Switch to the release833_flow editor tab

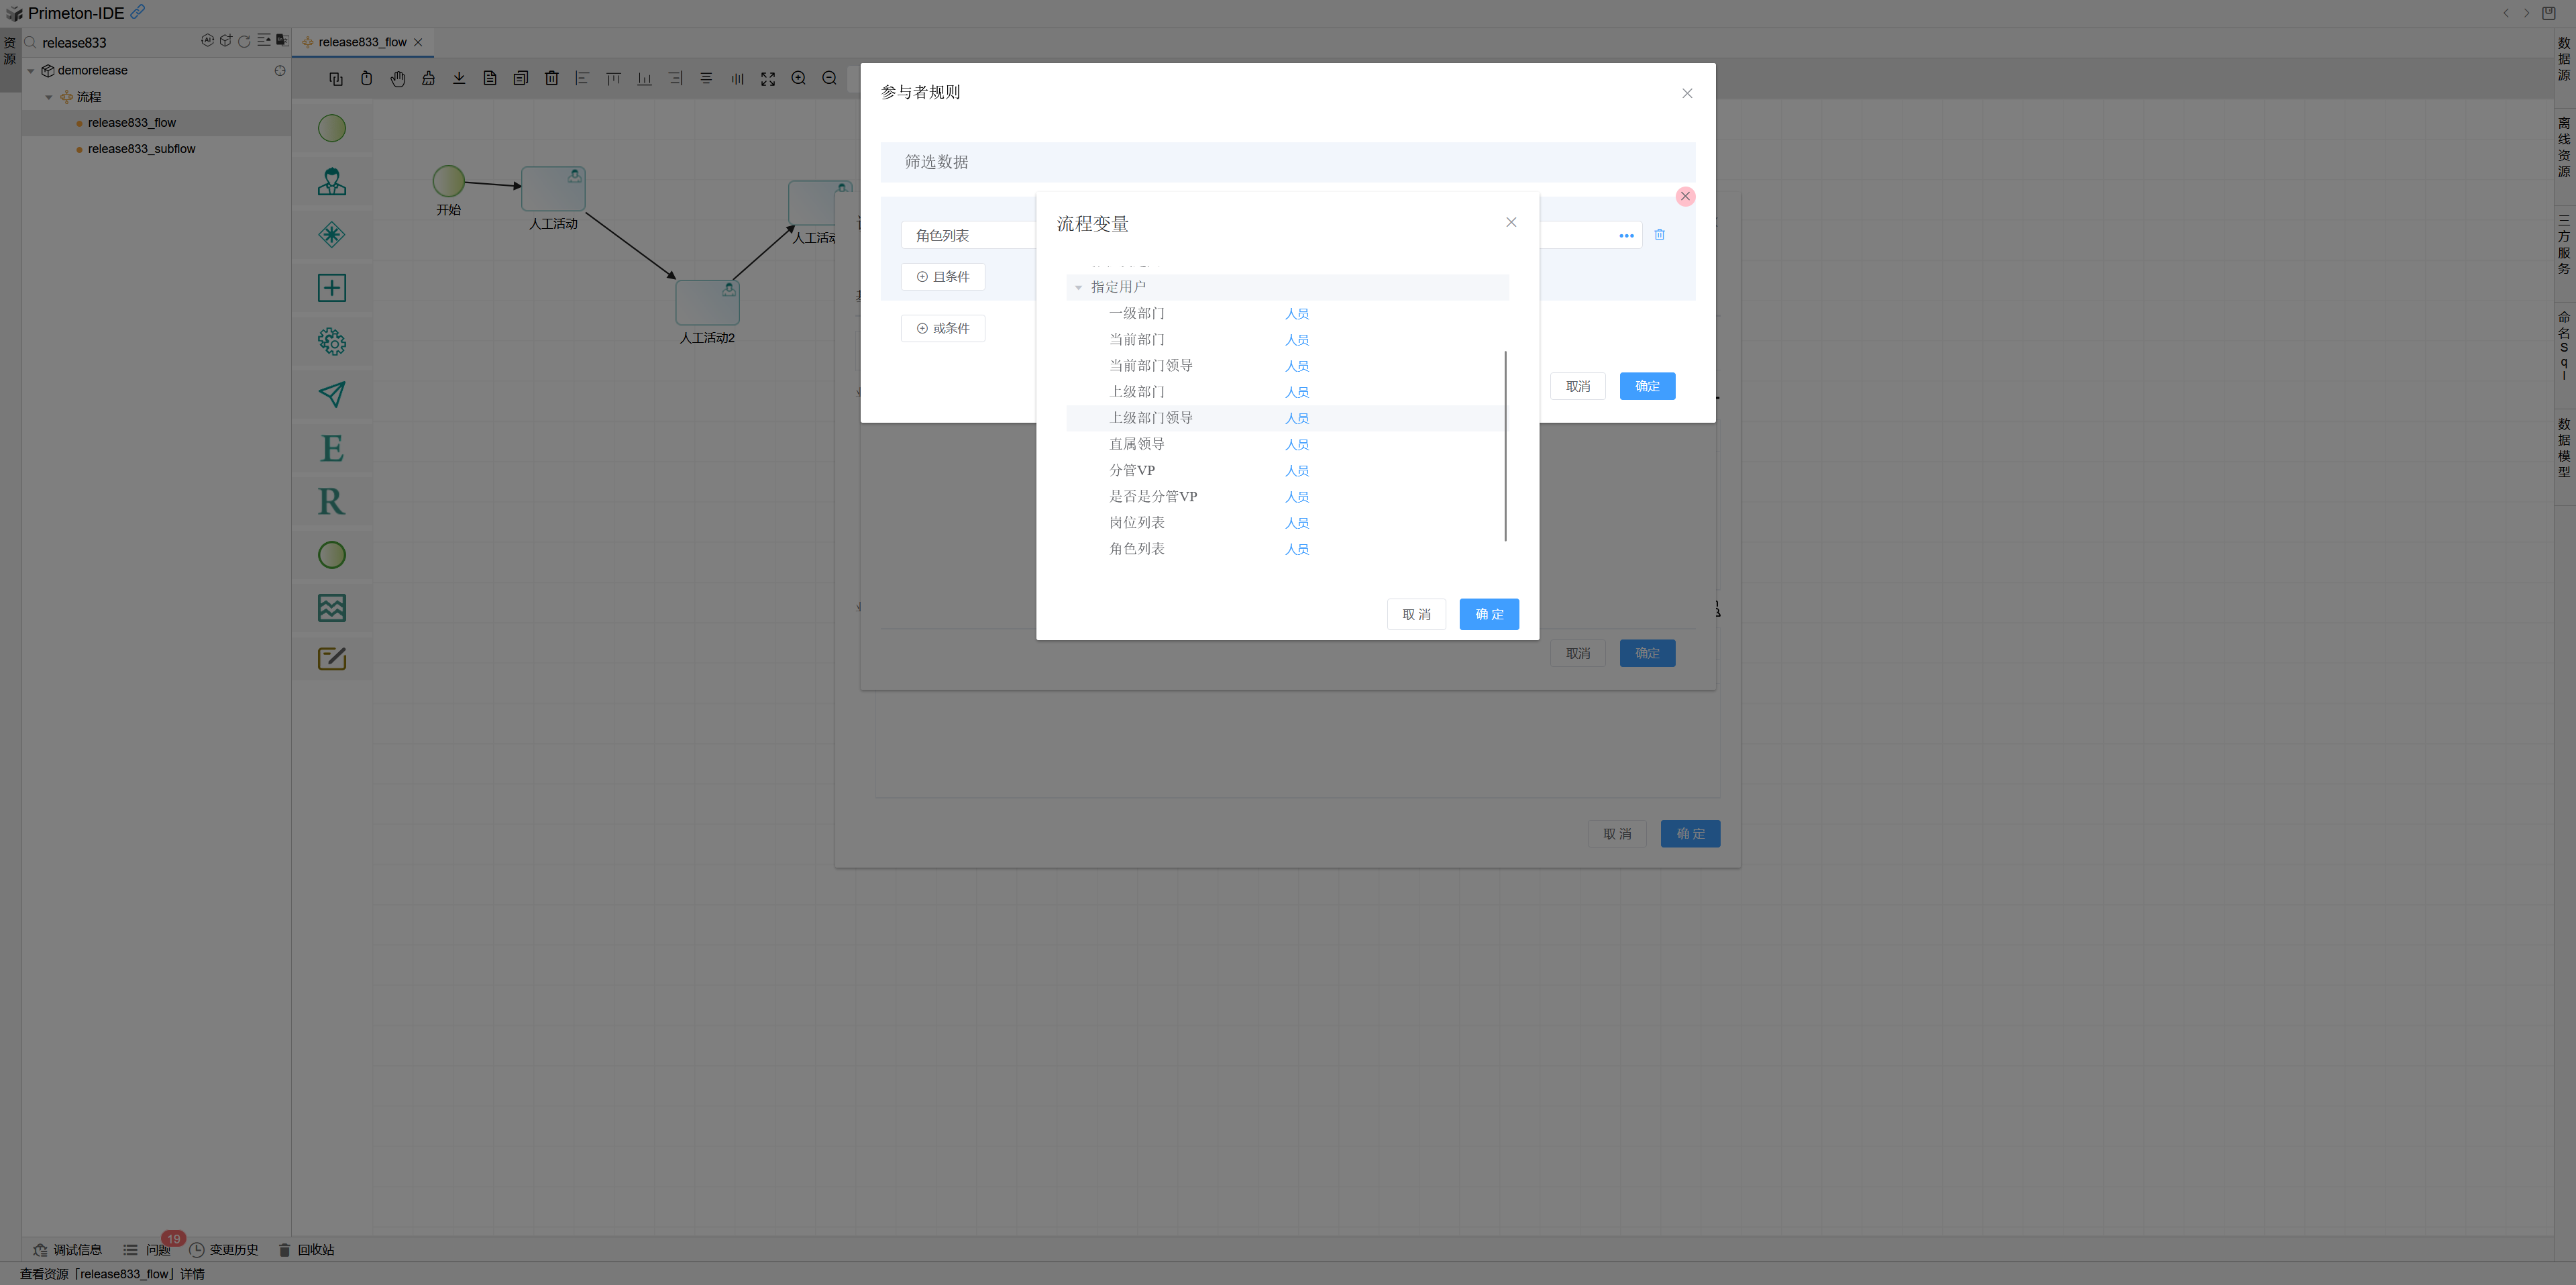click(362, 42)
